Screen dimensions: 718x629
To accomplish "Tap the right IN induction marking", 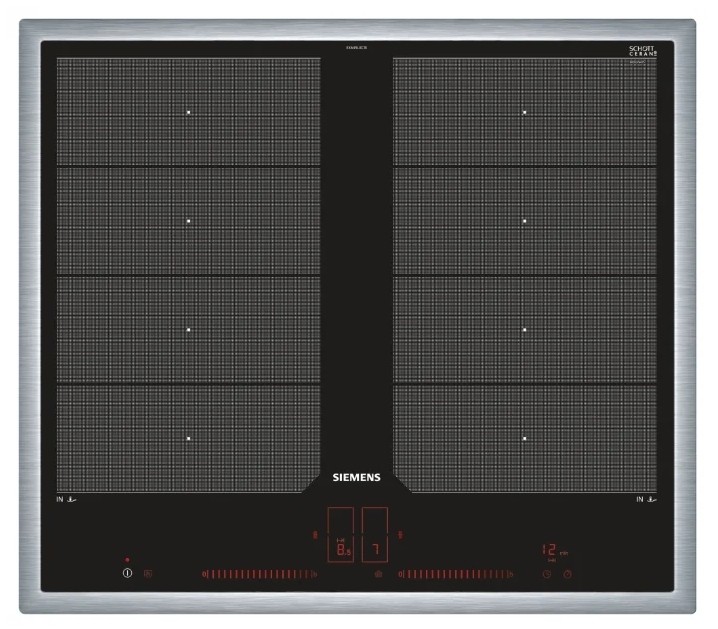I will (x=647, y=499).
